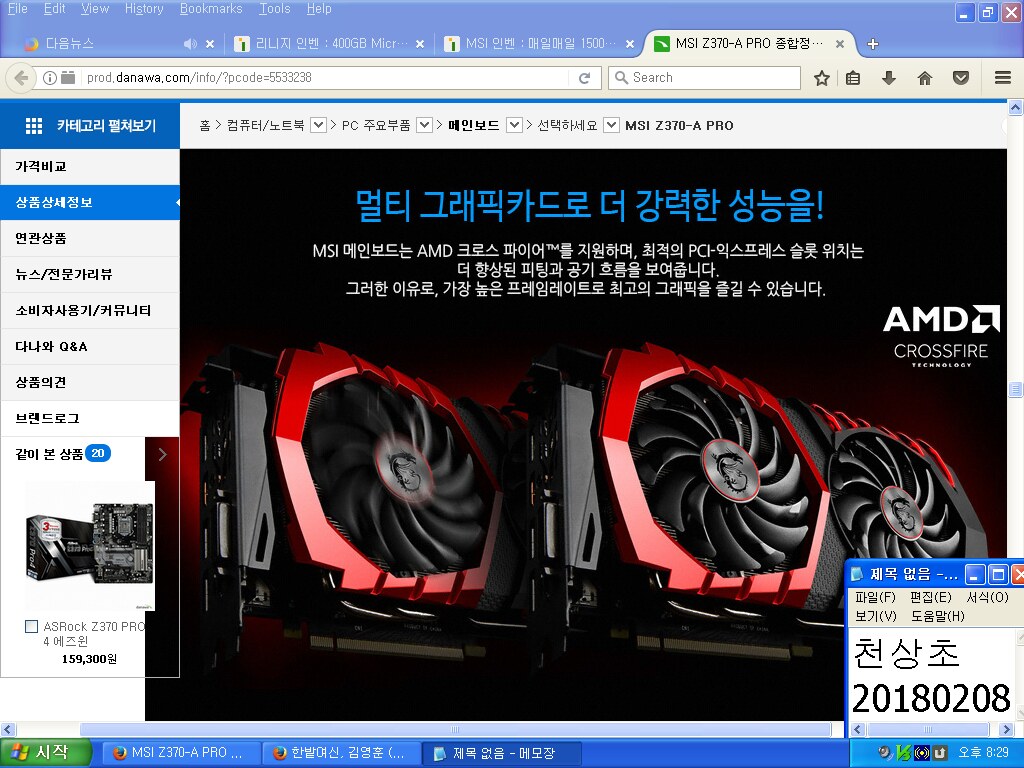Open the Help menu
The width and height of the screenshot is (1024, 768).
[x=319, y=8]
